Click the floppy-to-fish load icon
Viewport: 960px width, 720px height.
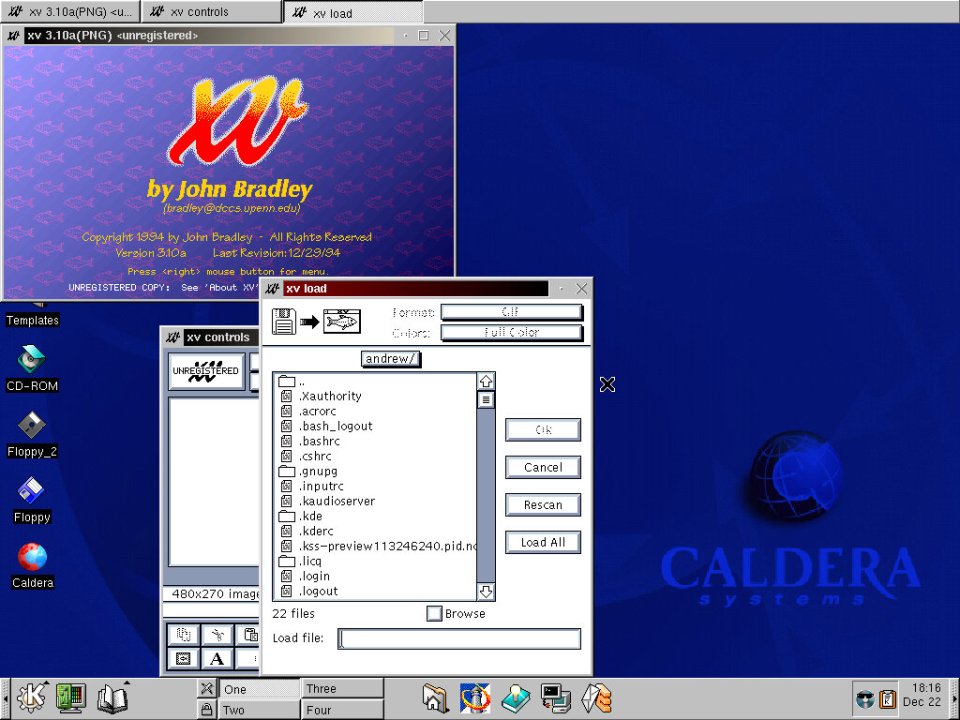316,319
